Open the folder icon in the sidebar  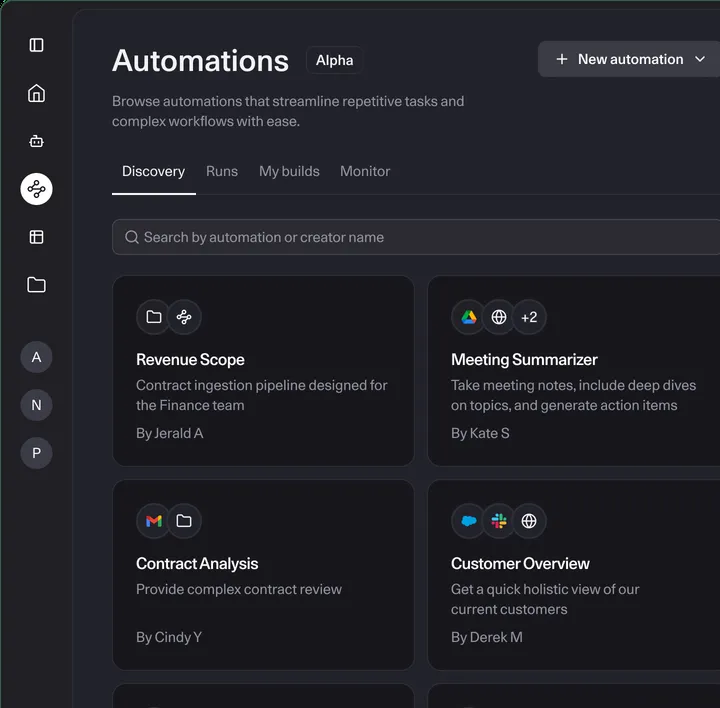(36, 285)
